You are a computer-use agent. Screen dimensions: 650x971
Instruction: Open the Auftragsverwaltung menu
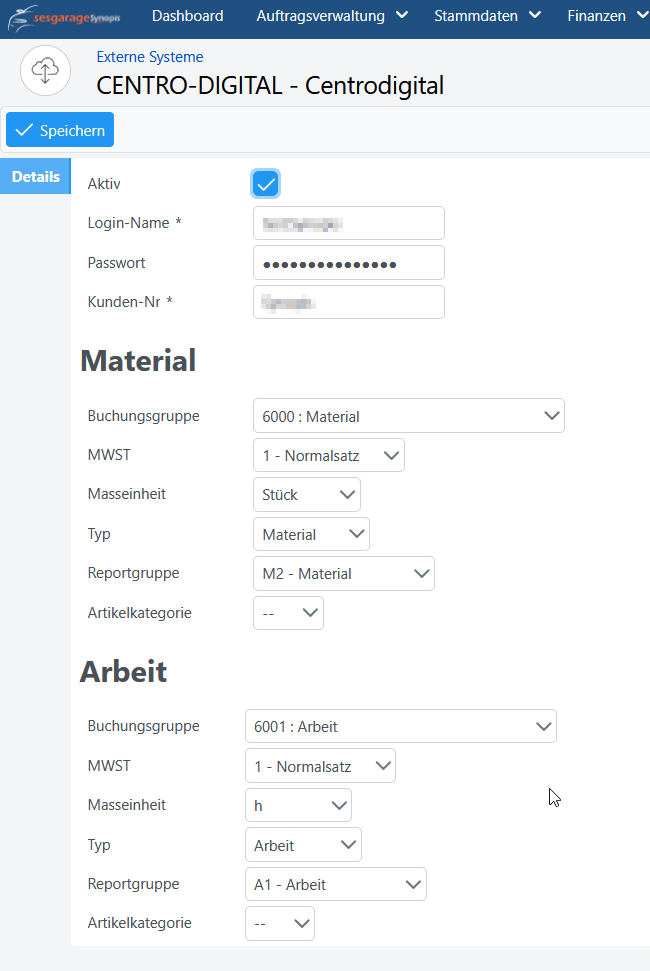click(332, 16)
